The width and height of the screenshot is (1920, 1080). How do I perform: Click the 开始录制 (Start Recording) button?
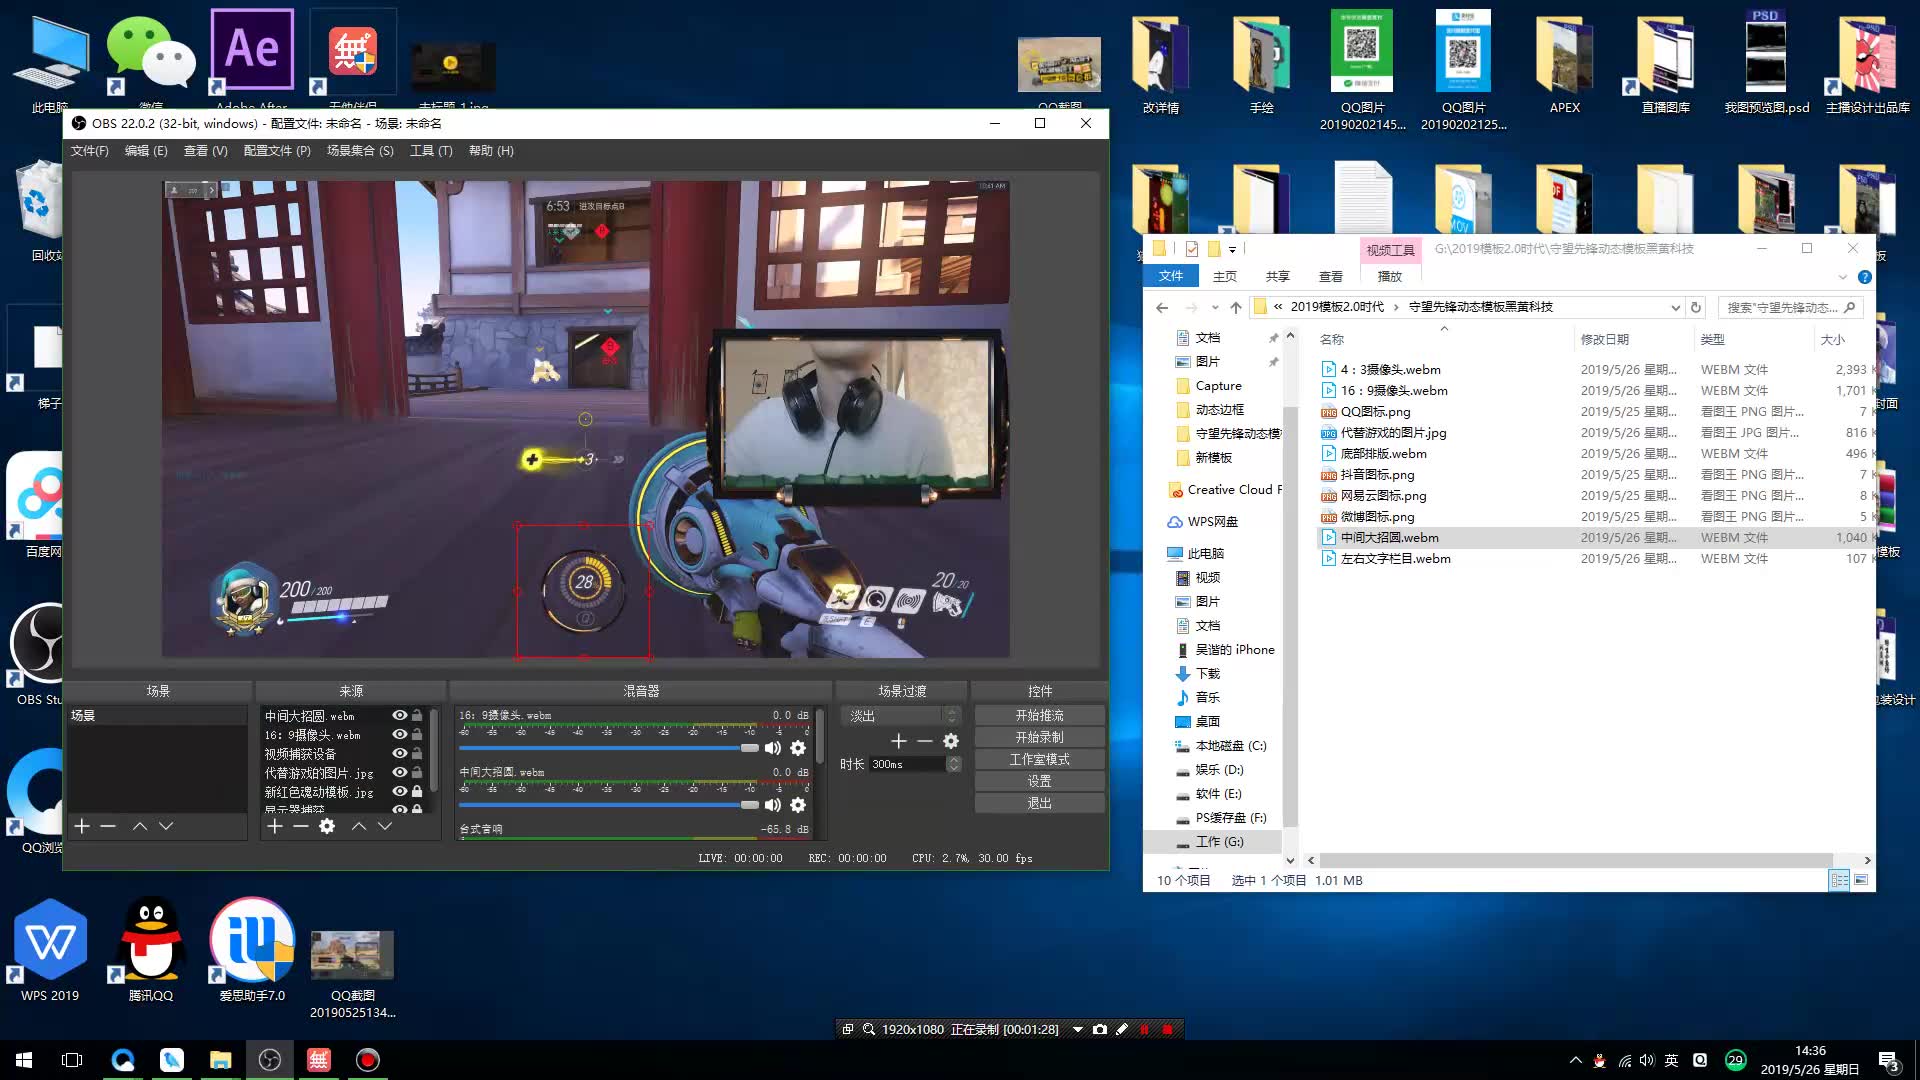click(1039, 737)
